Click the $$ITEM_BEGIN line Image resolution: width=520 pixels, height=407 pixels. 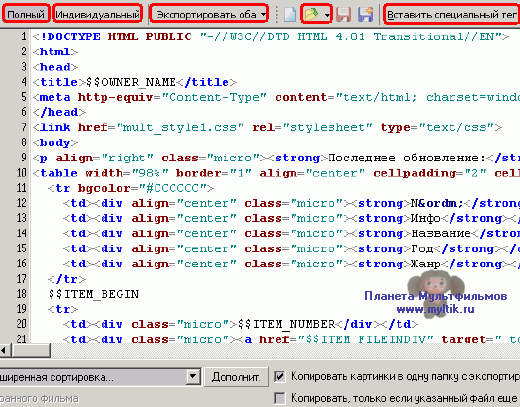click(94, 294)
